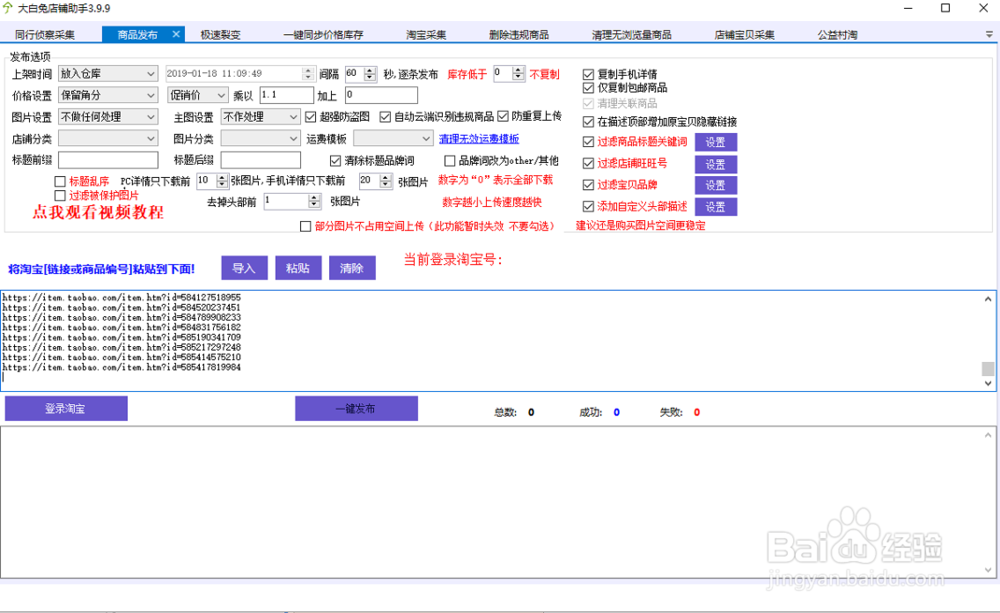Screen dimensions: 1000x613
Task: Click the 标题后缀 input field
Action: point(261,160)
